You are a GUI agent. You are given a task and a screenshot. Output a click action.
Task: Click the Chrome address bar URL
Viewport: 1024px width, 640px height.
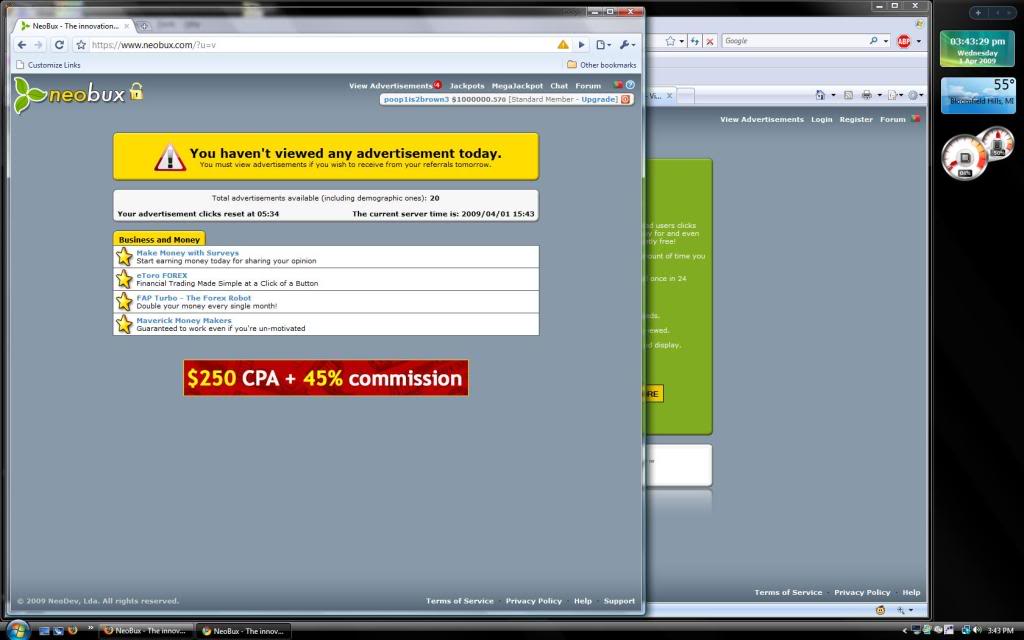click(154, 45)
